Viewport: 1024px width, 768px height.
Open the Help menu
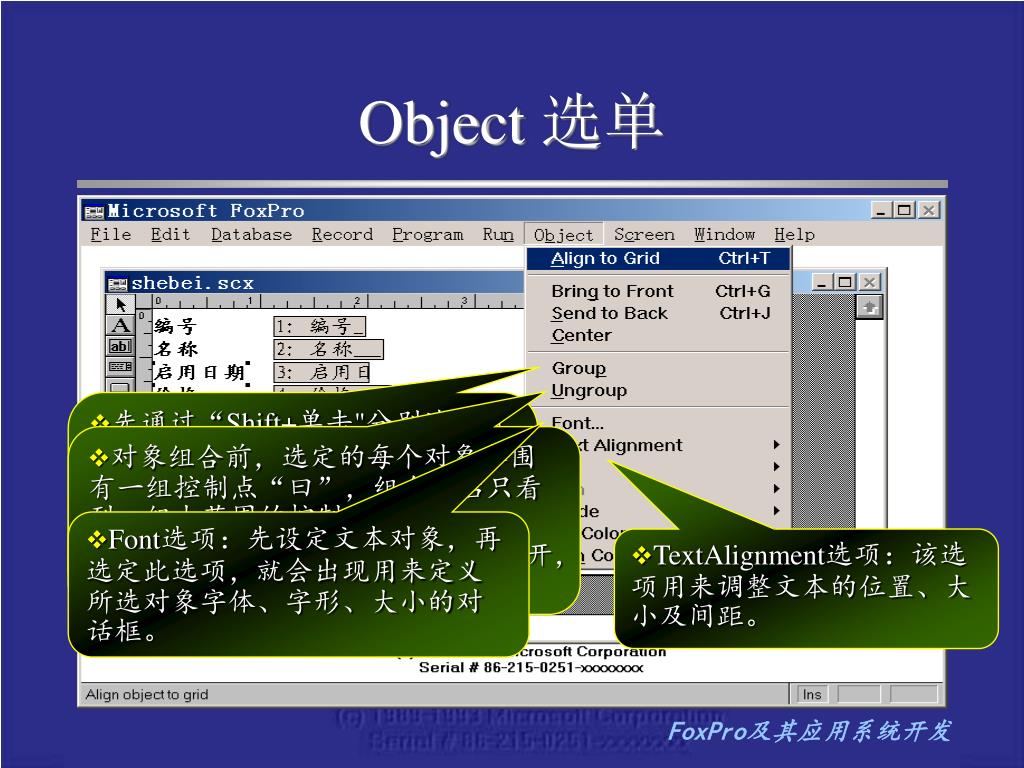pyautogui.click(x=794, y=234)
